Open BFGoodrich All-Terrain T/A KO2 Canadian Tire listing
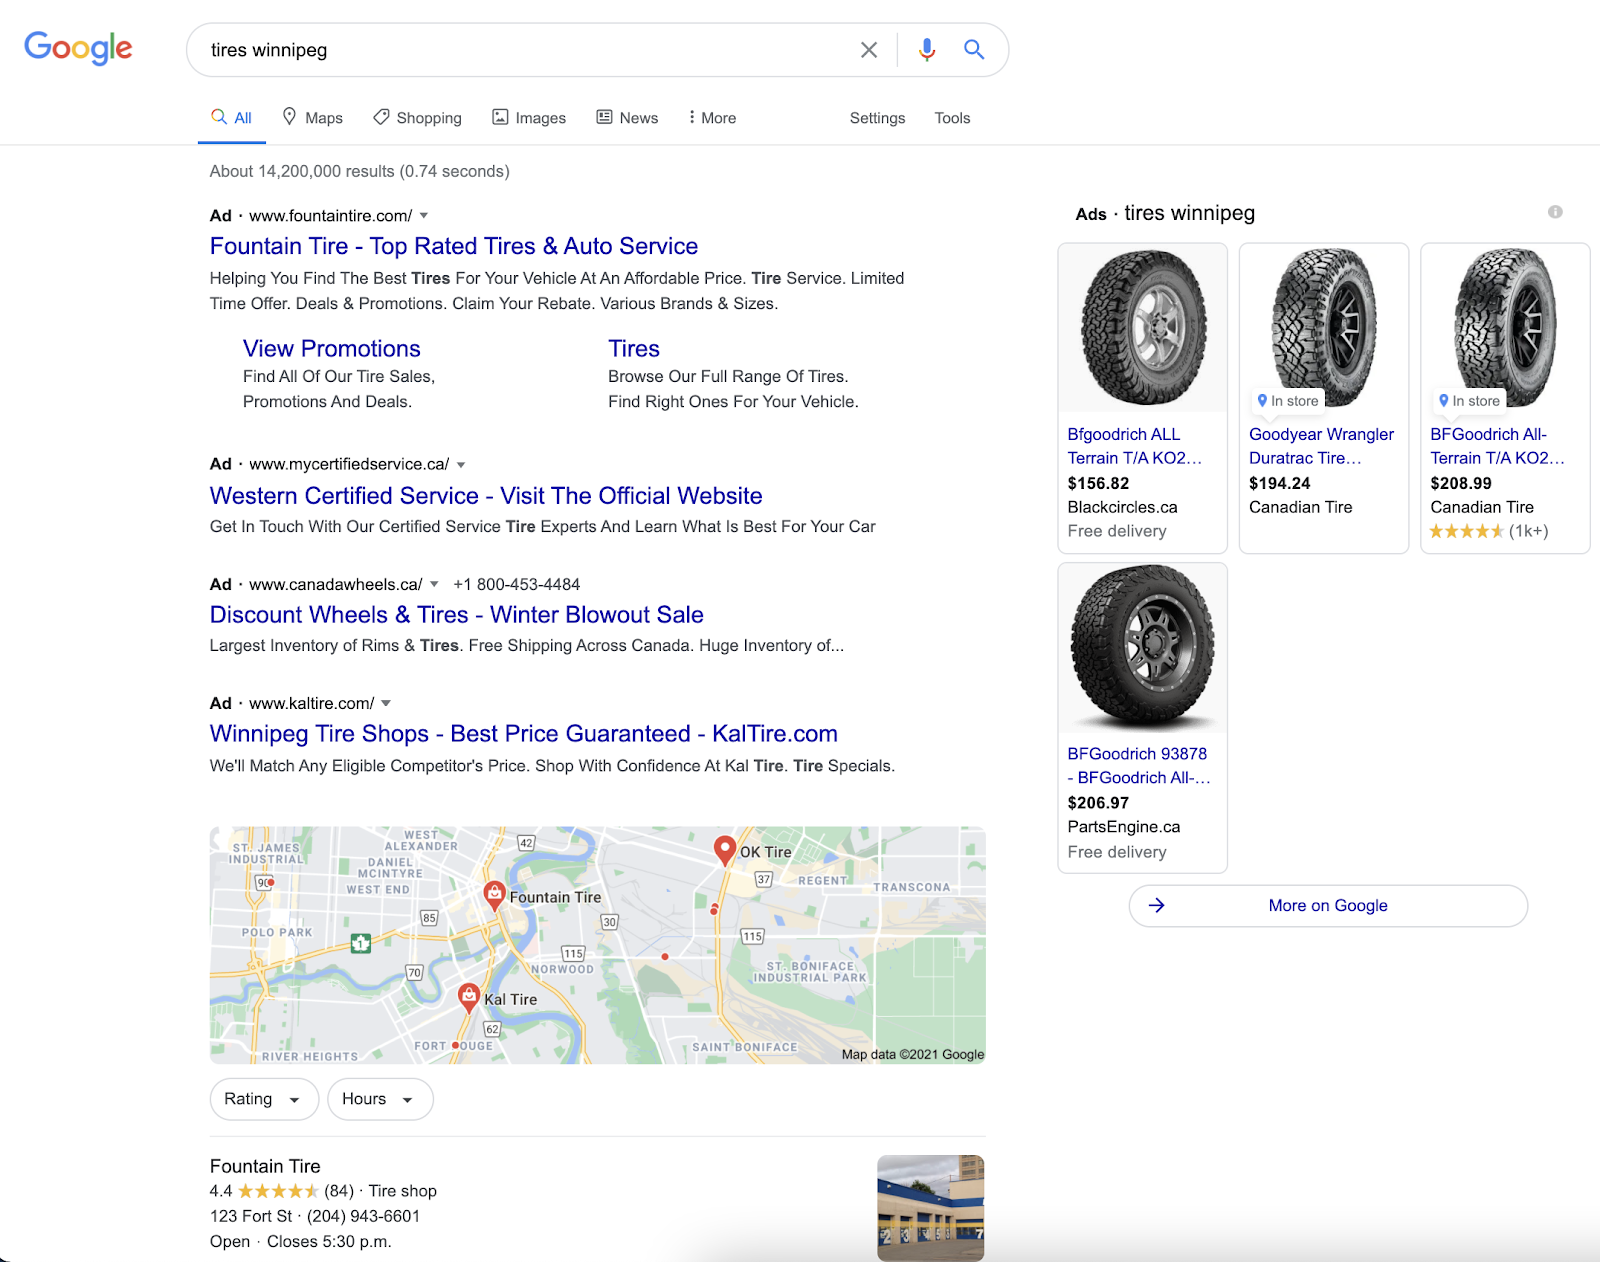Viewport: 1600px width, 1262px height. point(1497,446)
